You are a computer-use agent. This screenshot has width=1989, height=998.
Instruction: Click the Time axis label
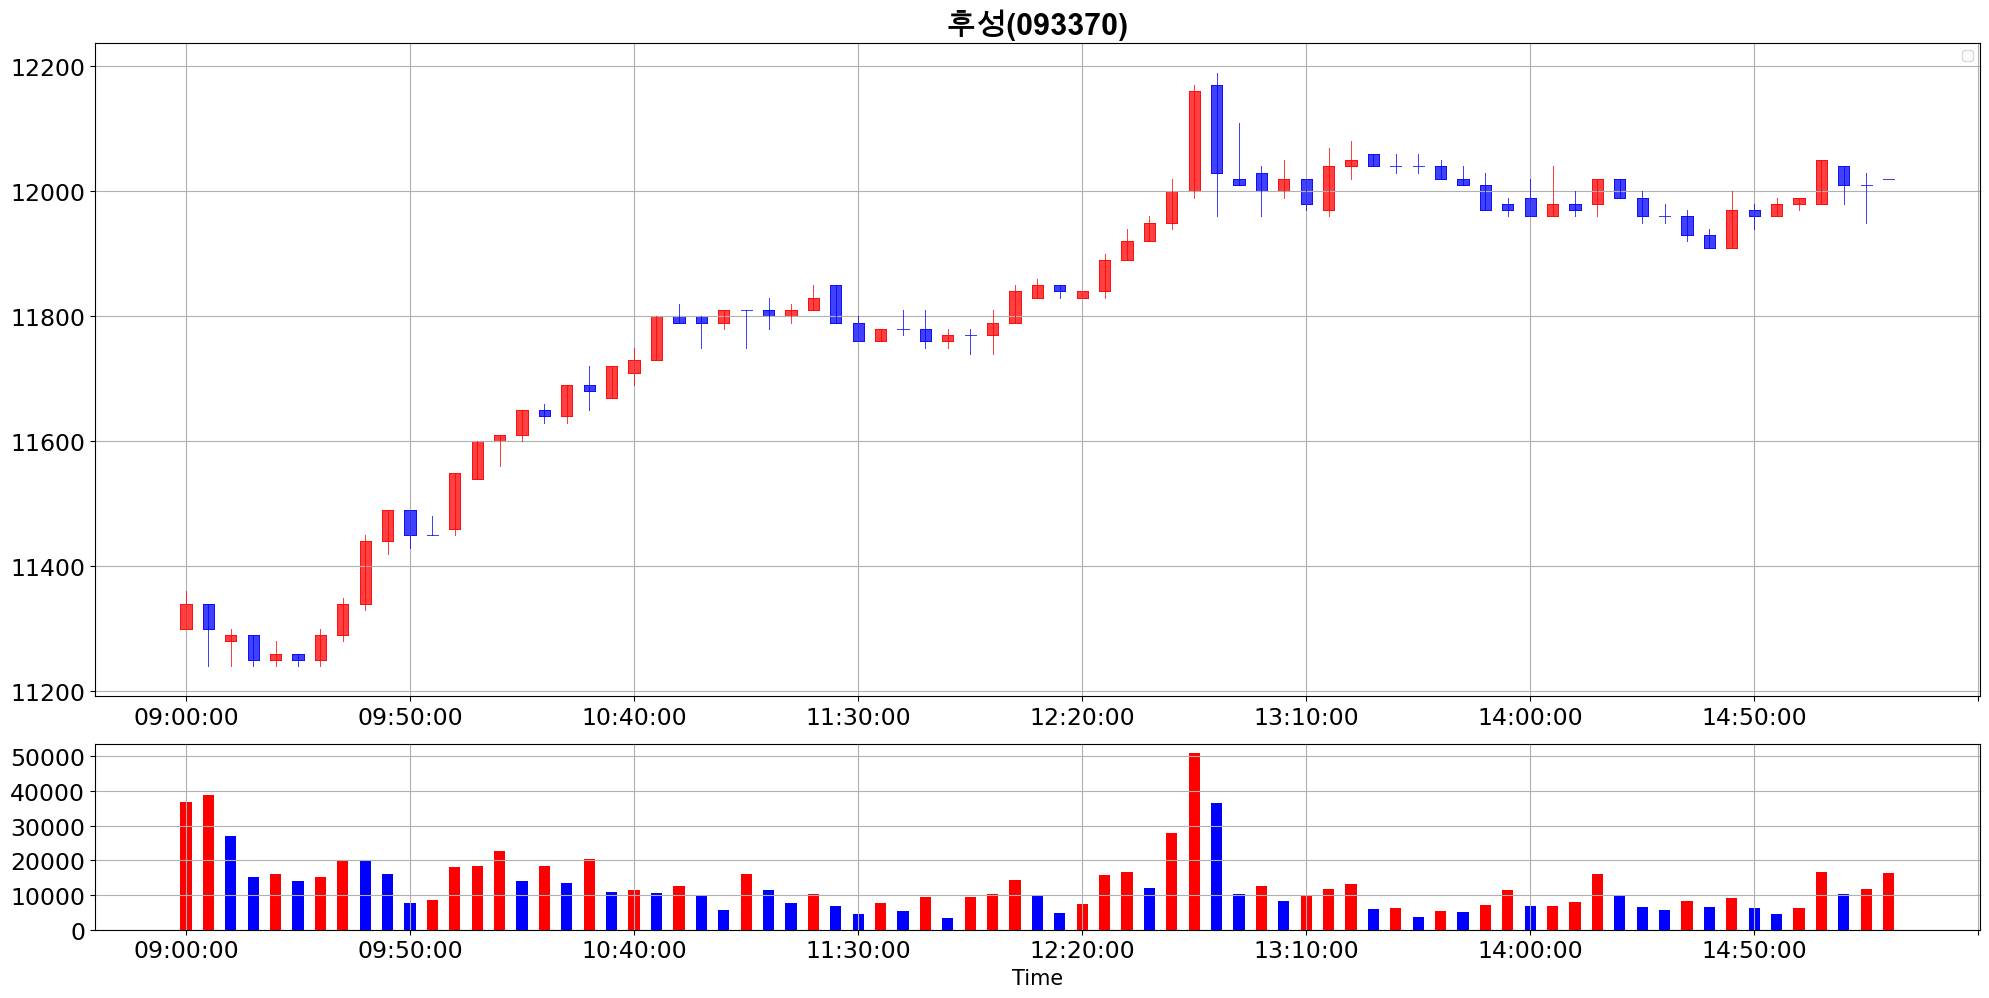pyautogui.click(x=1037, y=978)
